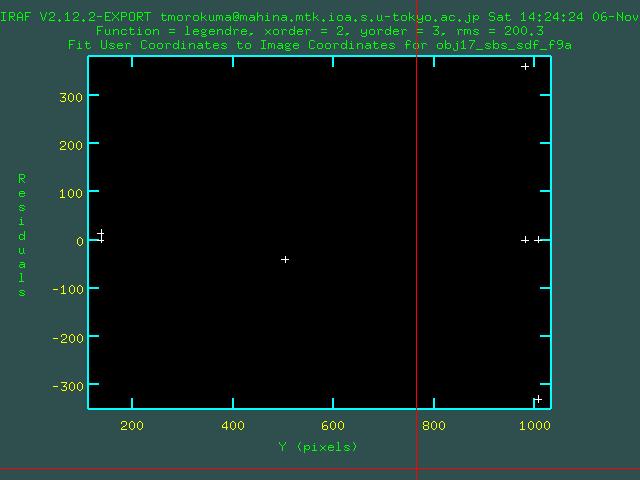Click the 'IRAF V2.12.2-EXPORT' header text
Viewport: 640px width, 480px height.
coord(76,17)
